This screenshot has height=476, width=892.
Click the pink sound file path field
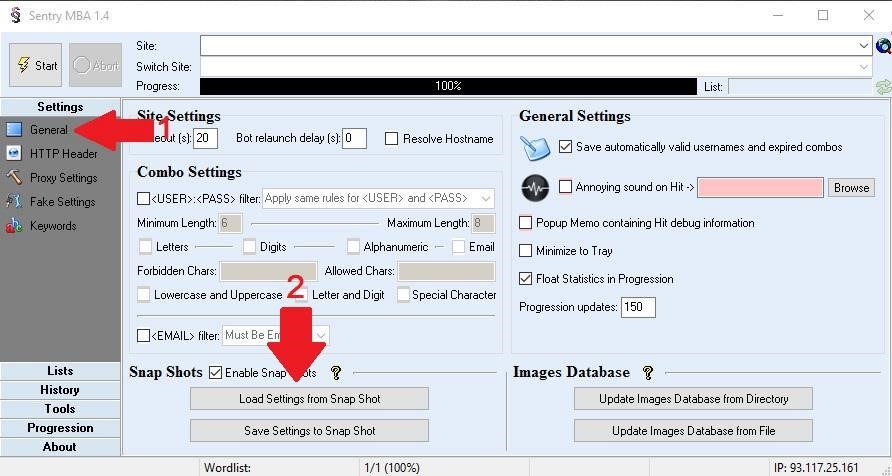[761, 188]
